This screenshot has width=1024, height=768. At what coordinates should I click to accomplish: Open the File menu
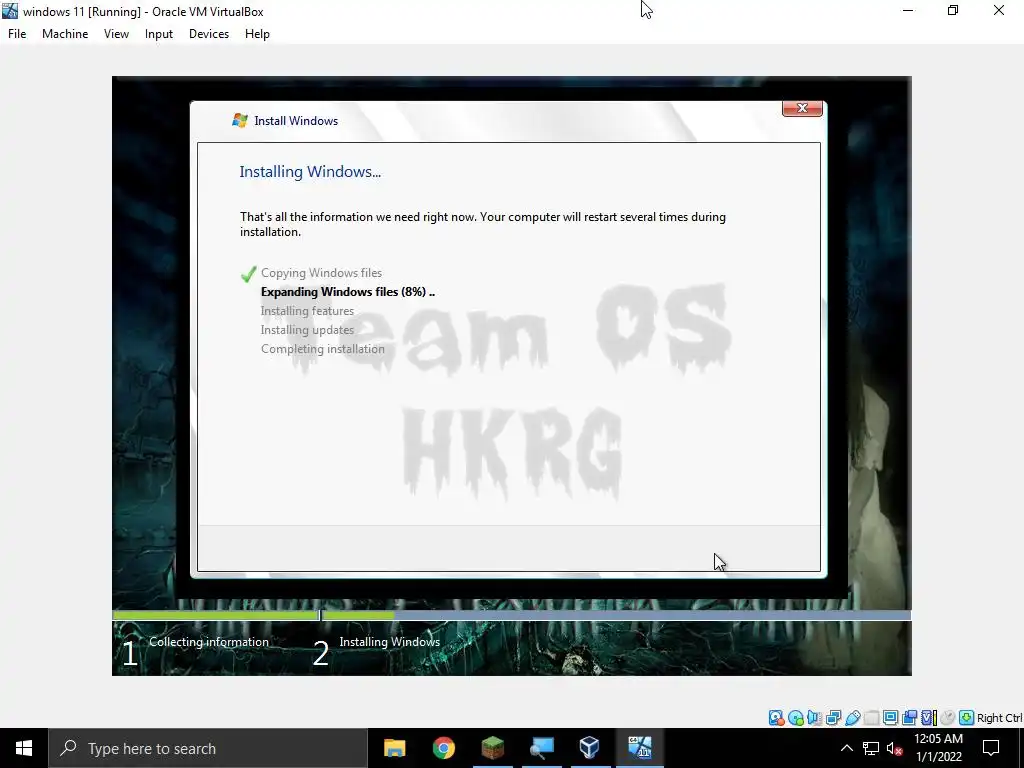[x=17, y=34]
